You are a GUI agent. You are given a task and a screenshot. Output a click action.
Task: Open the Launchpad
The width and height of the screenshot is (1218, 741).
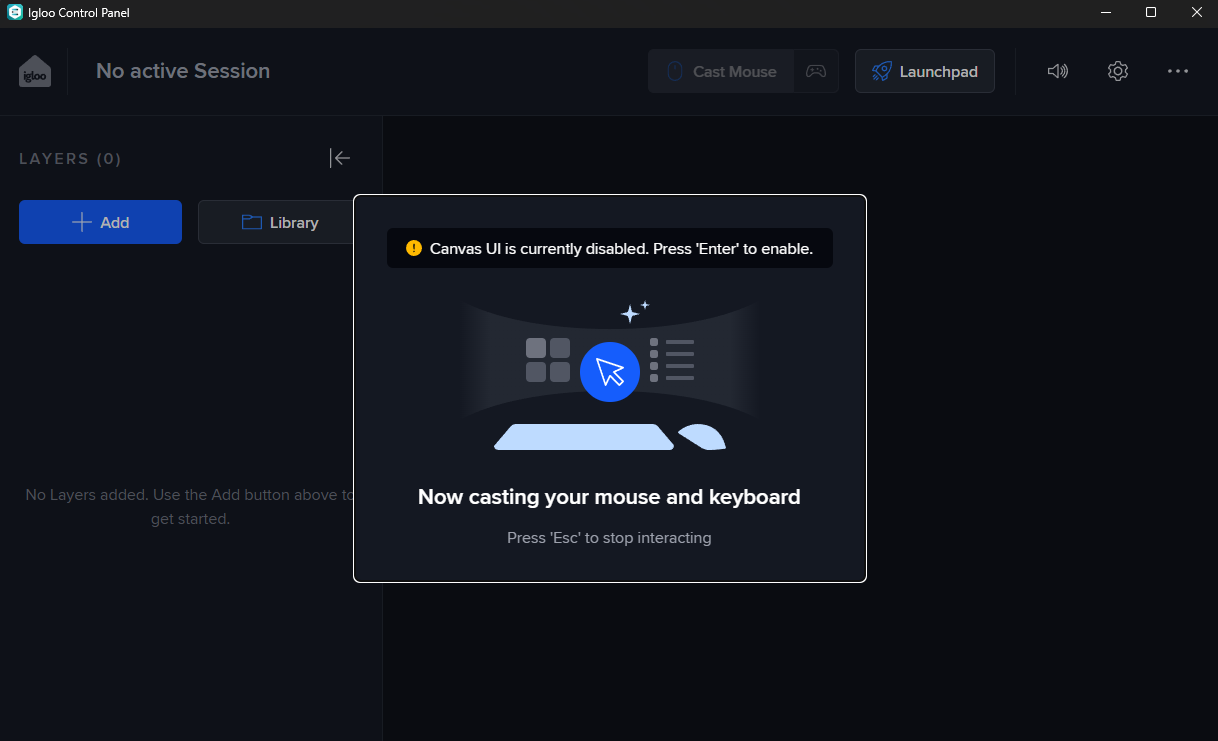tap(924, 72)
